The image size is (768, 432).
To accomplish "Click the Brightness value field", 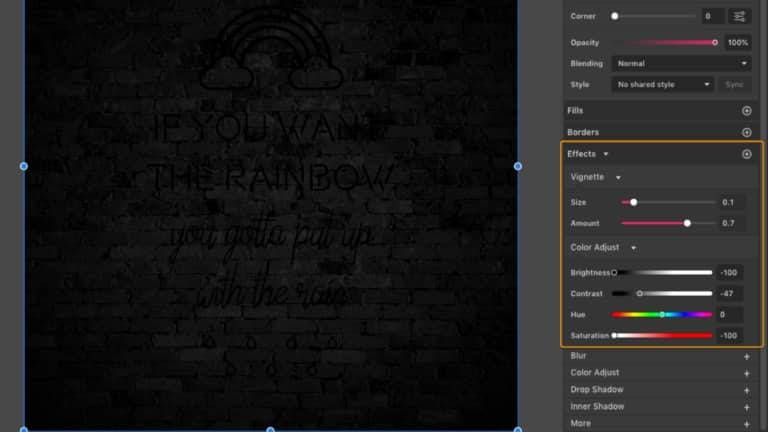I will pos(729,272).
